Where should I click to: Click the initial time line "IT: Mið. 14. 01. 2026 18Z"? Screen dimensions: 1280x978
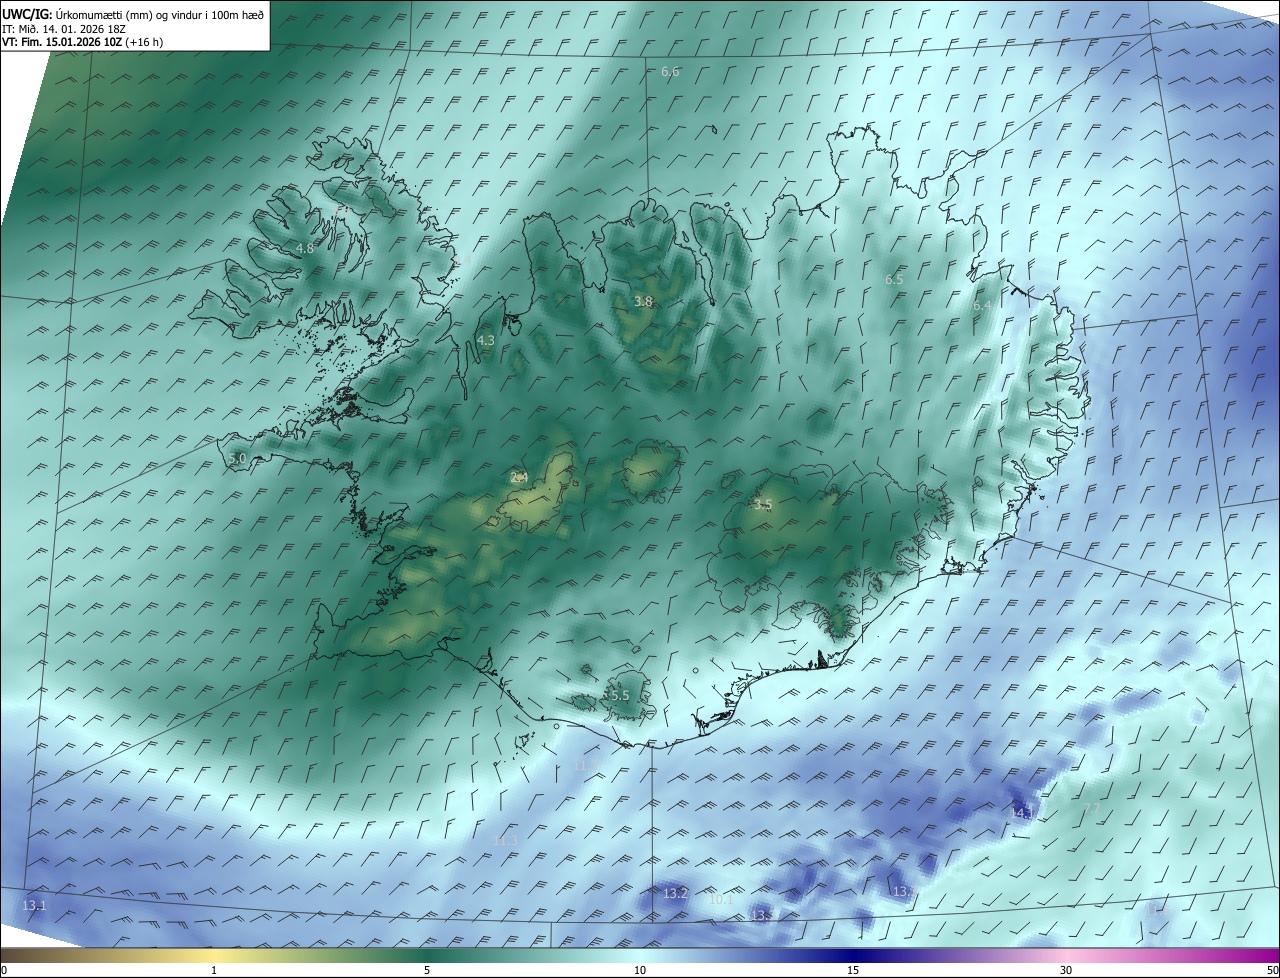point(66,29)
